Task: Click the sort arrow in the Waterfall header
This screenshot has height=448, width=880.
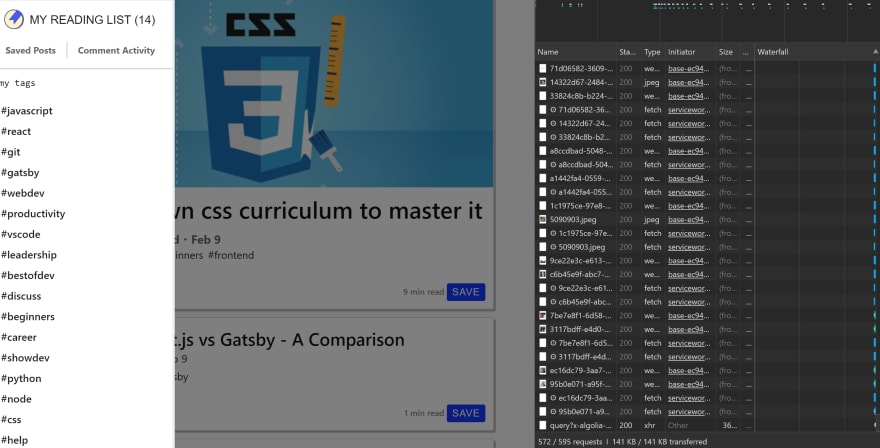Action: coord(875,52)
